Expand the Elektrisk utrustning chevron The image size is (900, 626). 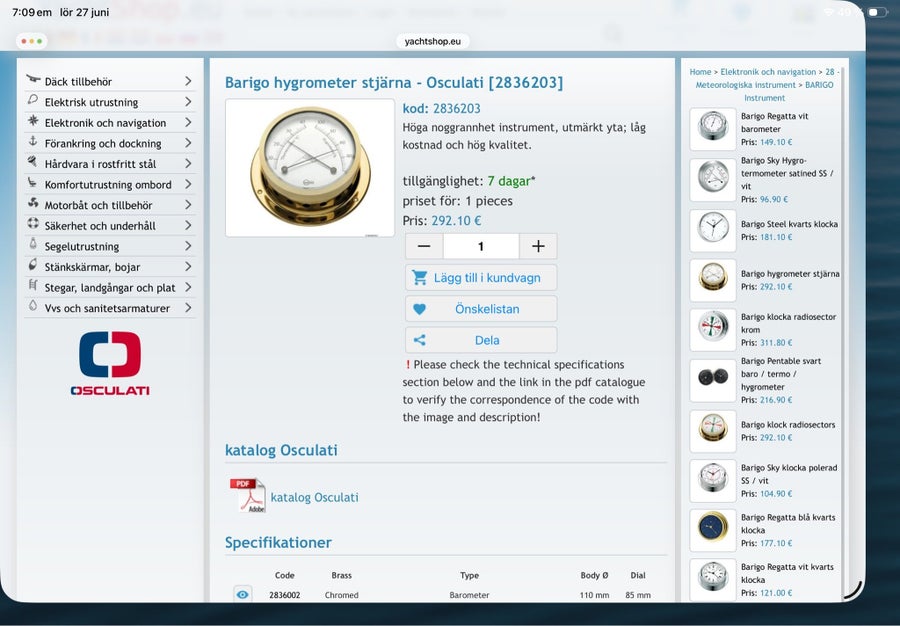188,102
